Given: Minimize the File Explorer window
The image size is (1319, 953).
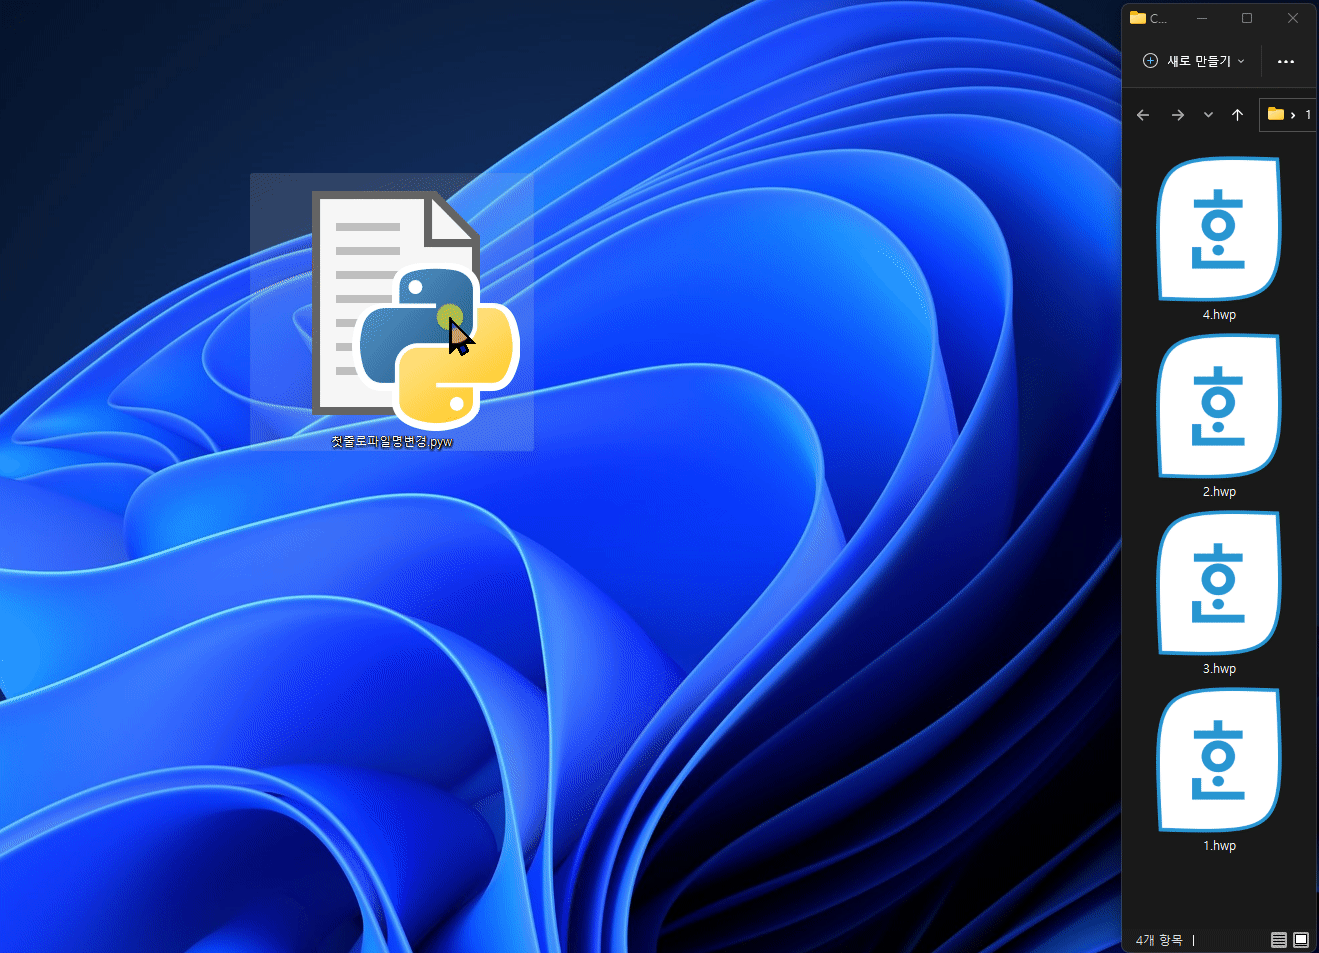Looking at the screenshot, I should pos(1202,18).
